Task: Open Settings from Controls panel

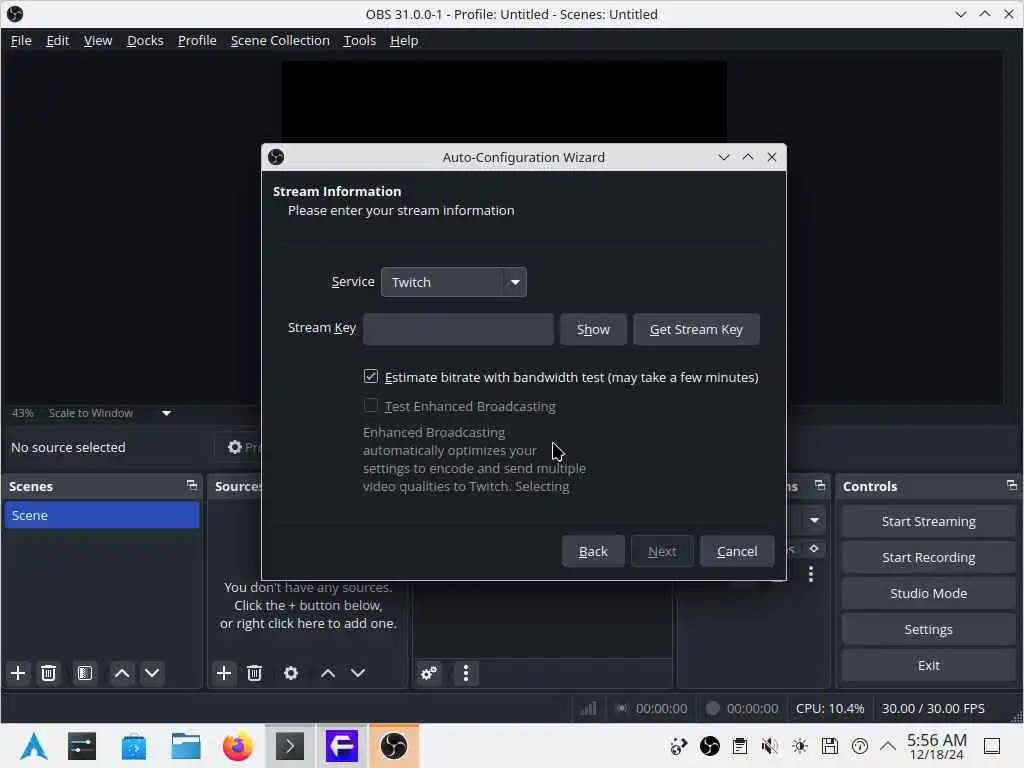Action: (x=929, y=629)
